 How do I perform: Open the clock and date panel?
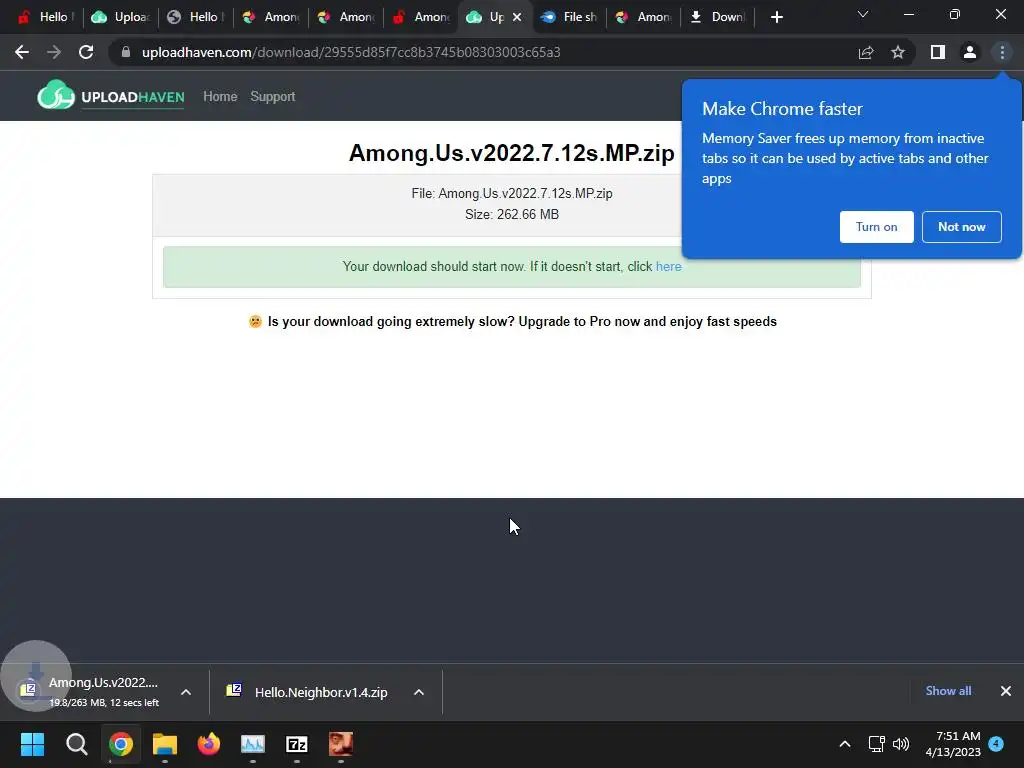tap(953, 744)
